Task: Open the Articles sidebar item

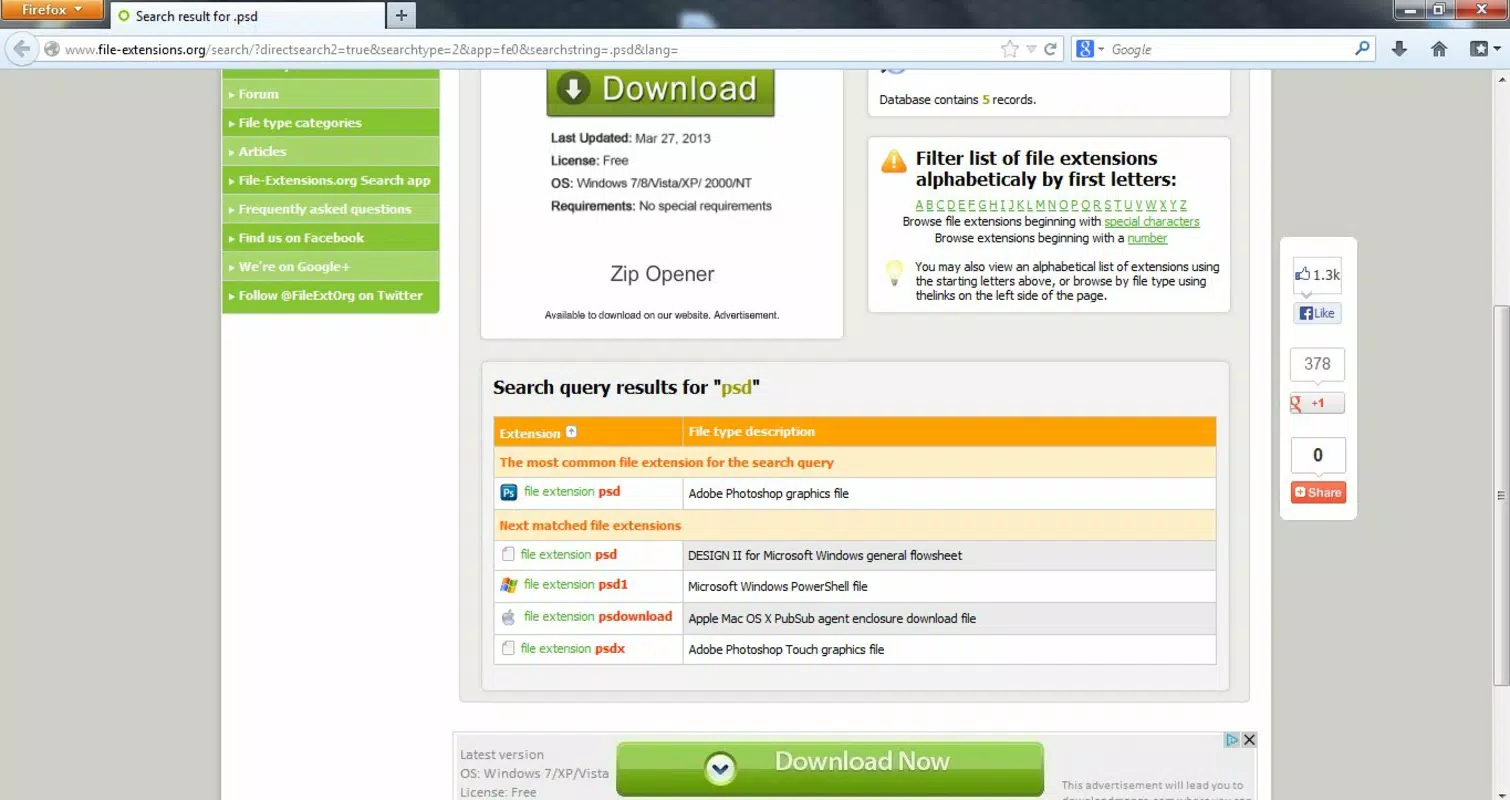Action: [x=330, y=152]
